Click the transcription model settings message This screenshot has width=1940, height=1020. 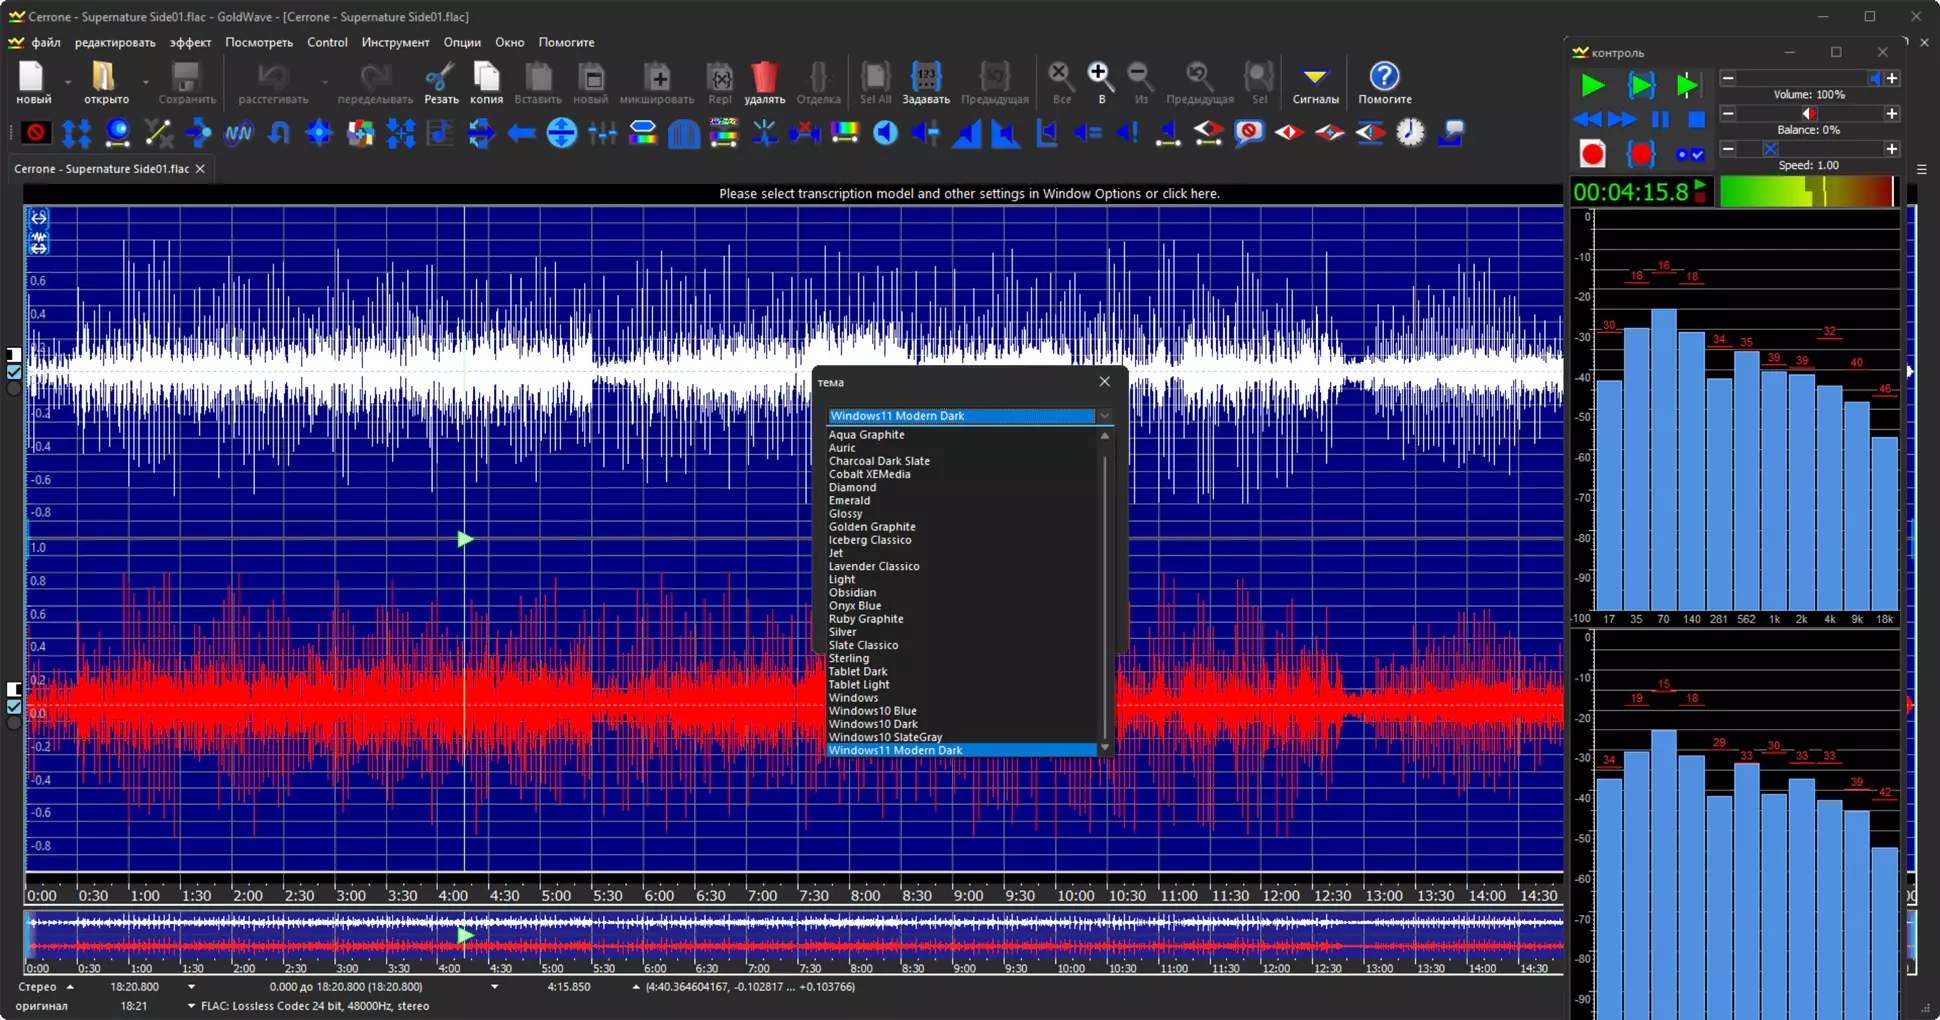(x=969, y=194)
